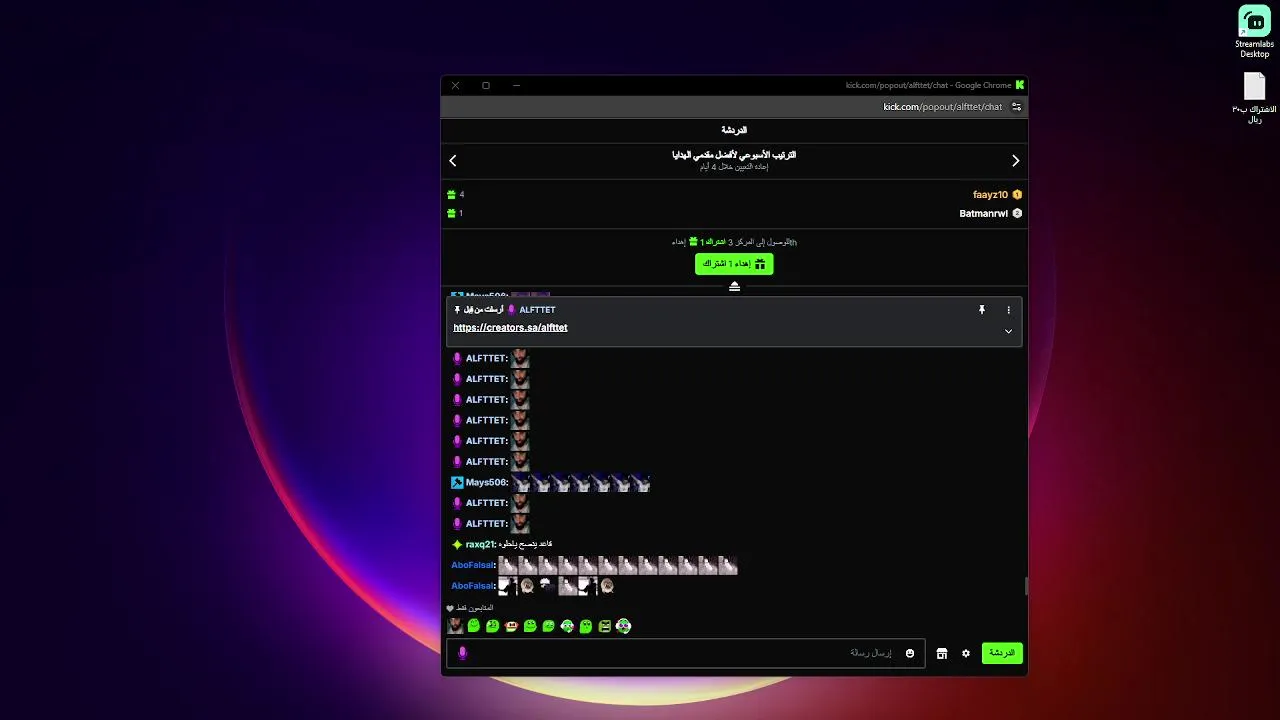Insert the square dark-green quick emote
Viewport: 1280px width, 720px height.
pyautogui.click(x=605, y=626)
